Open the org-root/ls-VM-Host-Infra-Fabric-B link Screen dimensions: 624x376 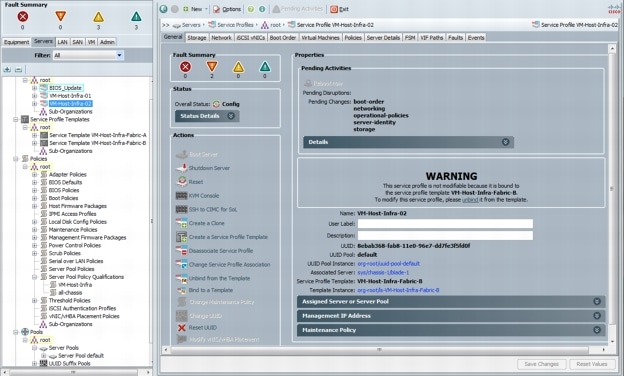(x=398, y=290)
